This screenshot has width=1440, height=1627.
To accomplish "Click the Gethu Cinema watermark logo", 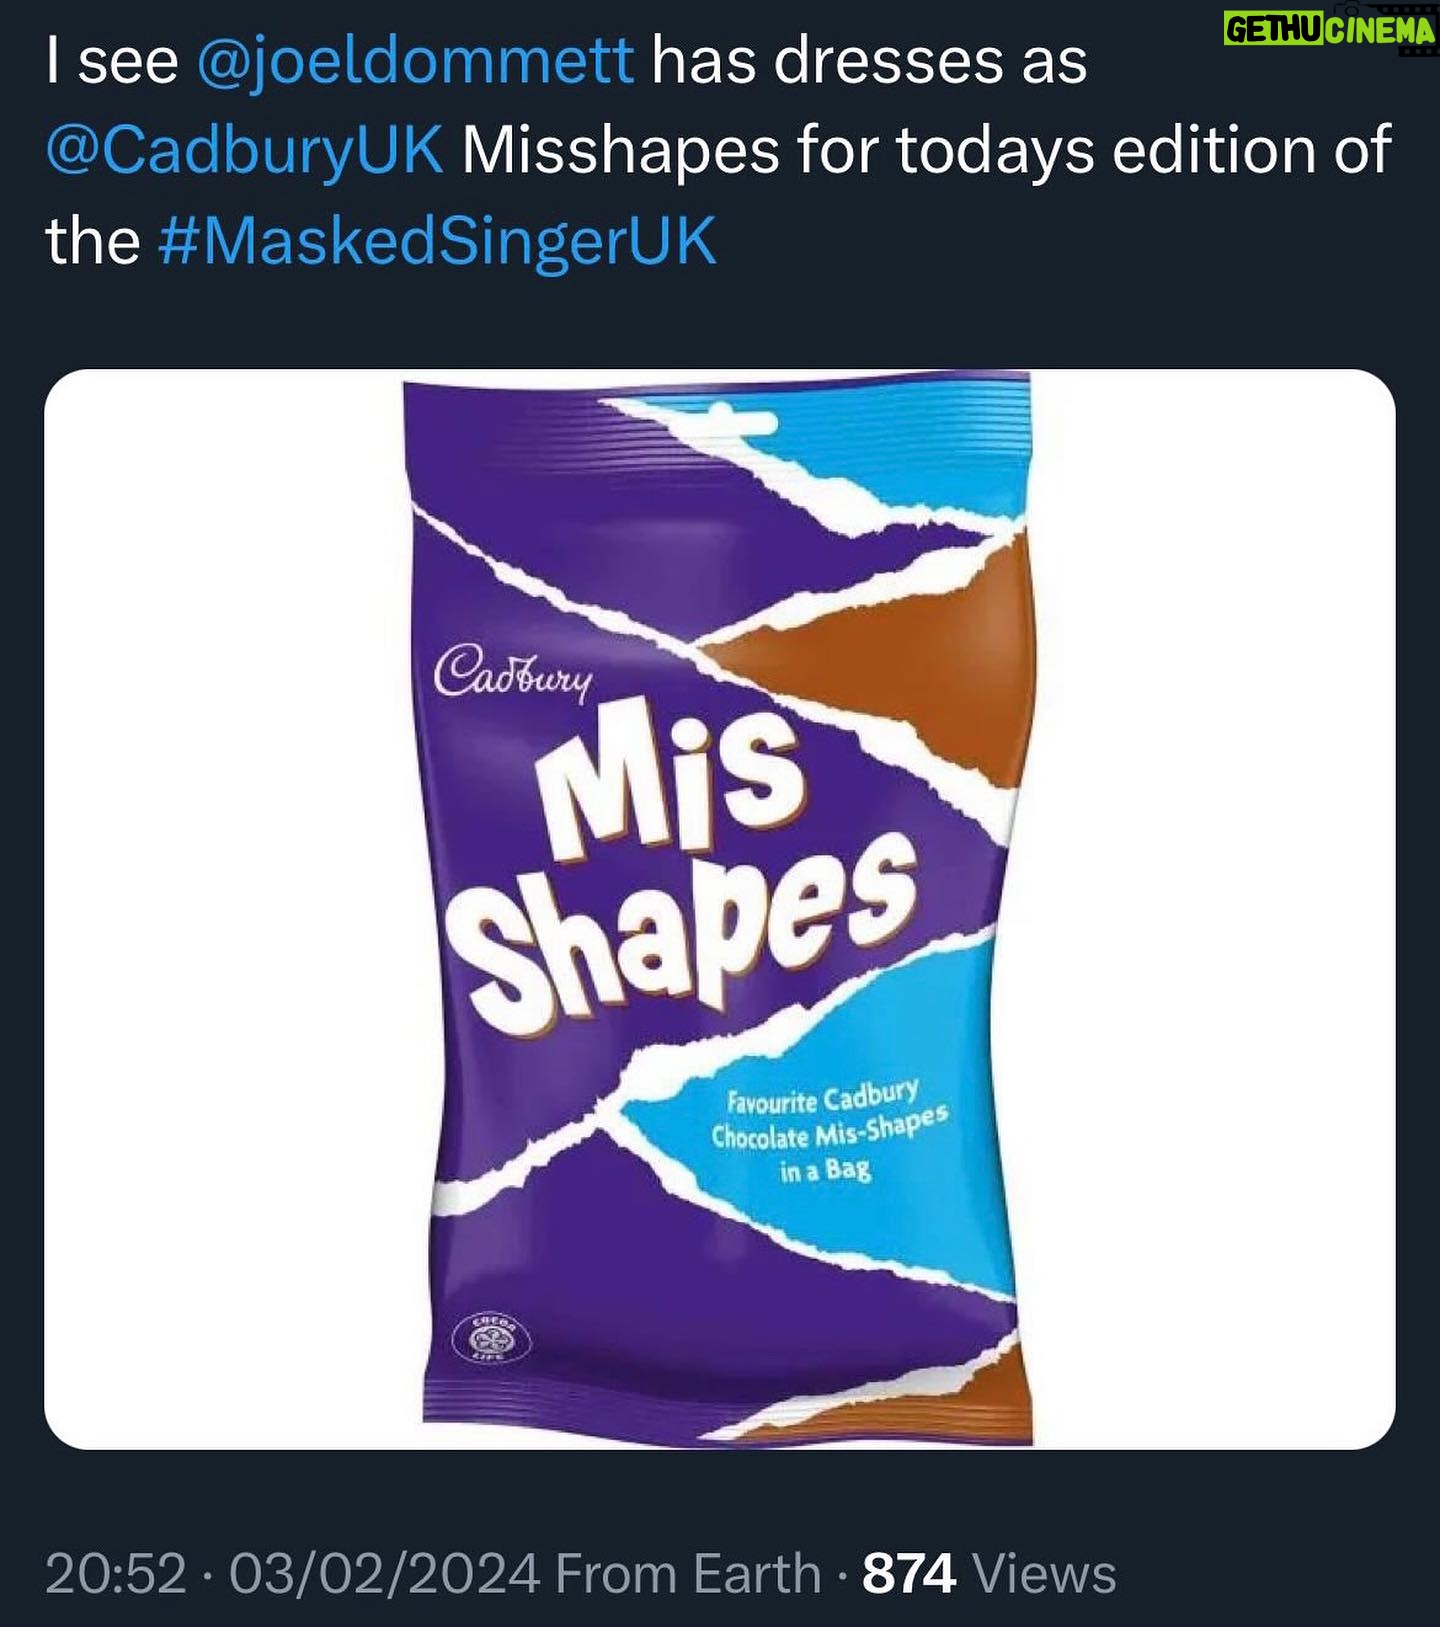I will click(x=1330, y=30).
